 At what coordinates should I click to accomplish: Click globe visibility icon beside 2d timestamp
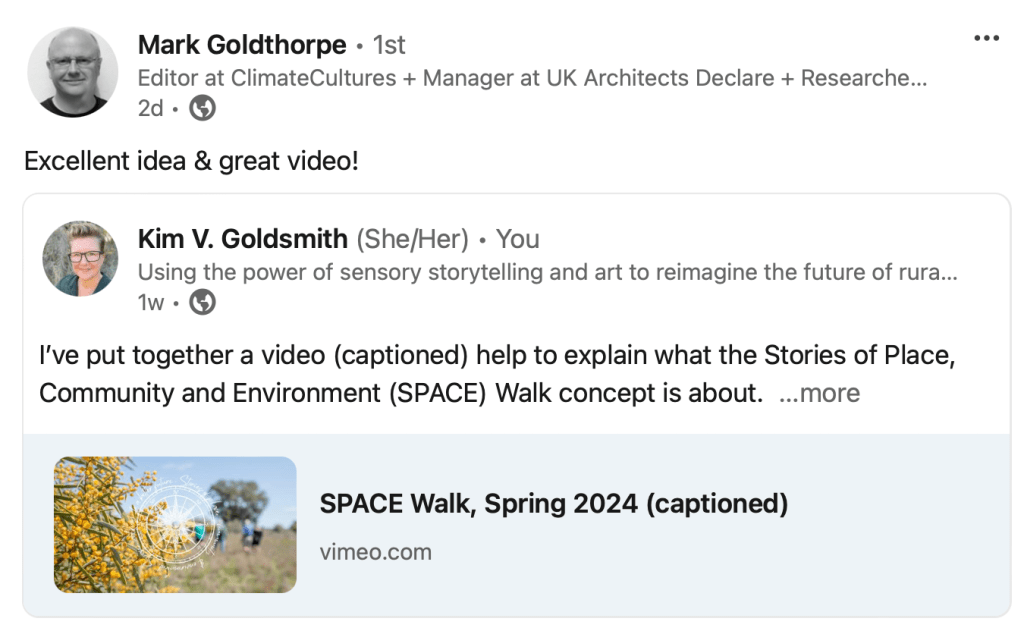pos(203,108)
